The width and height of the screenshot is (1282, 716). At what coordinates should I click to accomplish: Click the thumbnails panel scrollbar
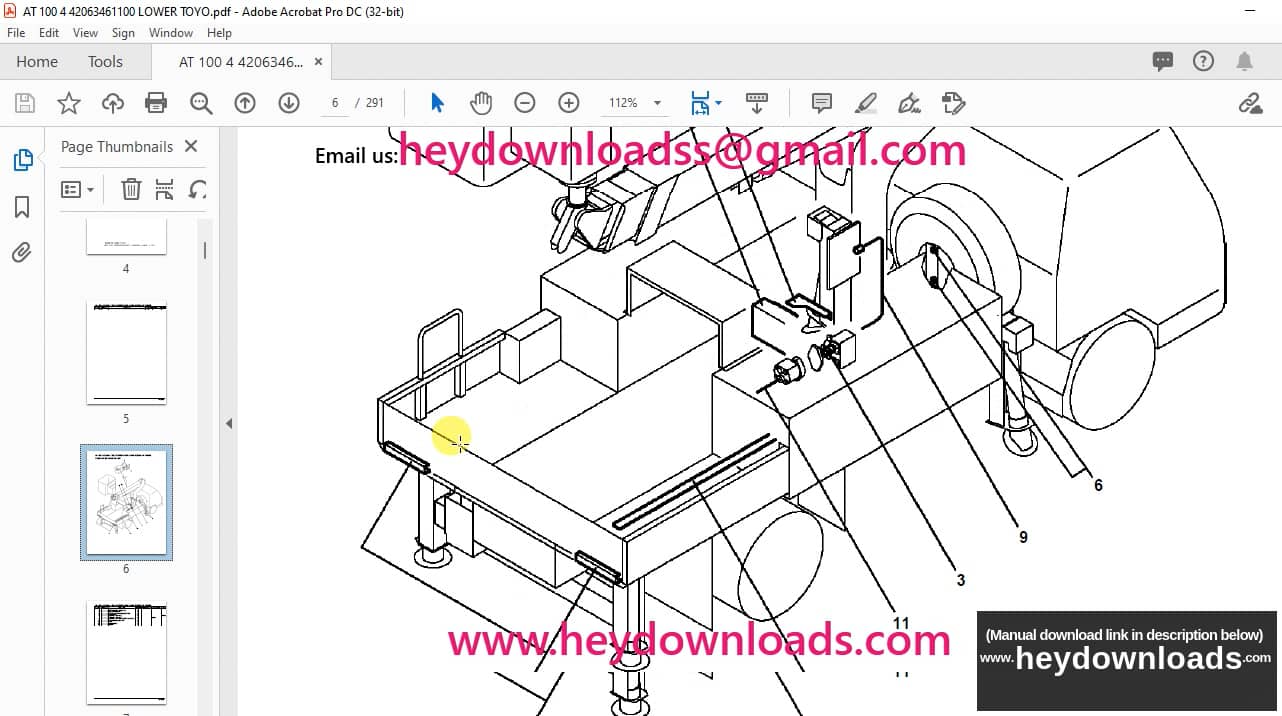[205, 250]
